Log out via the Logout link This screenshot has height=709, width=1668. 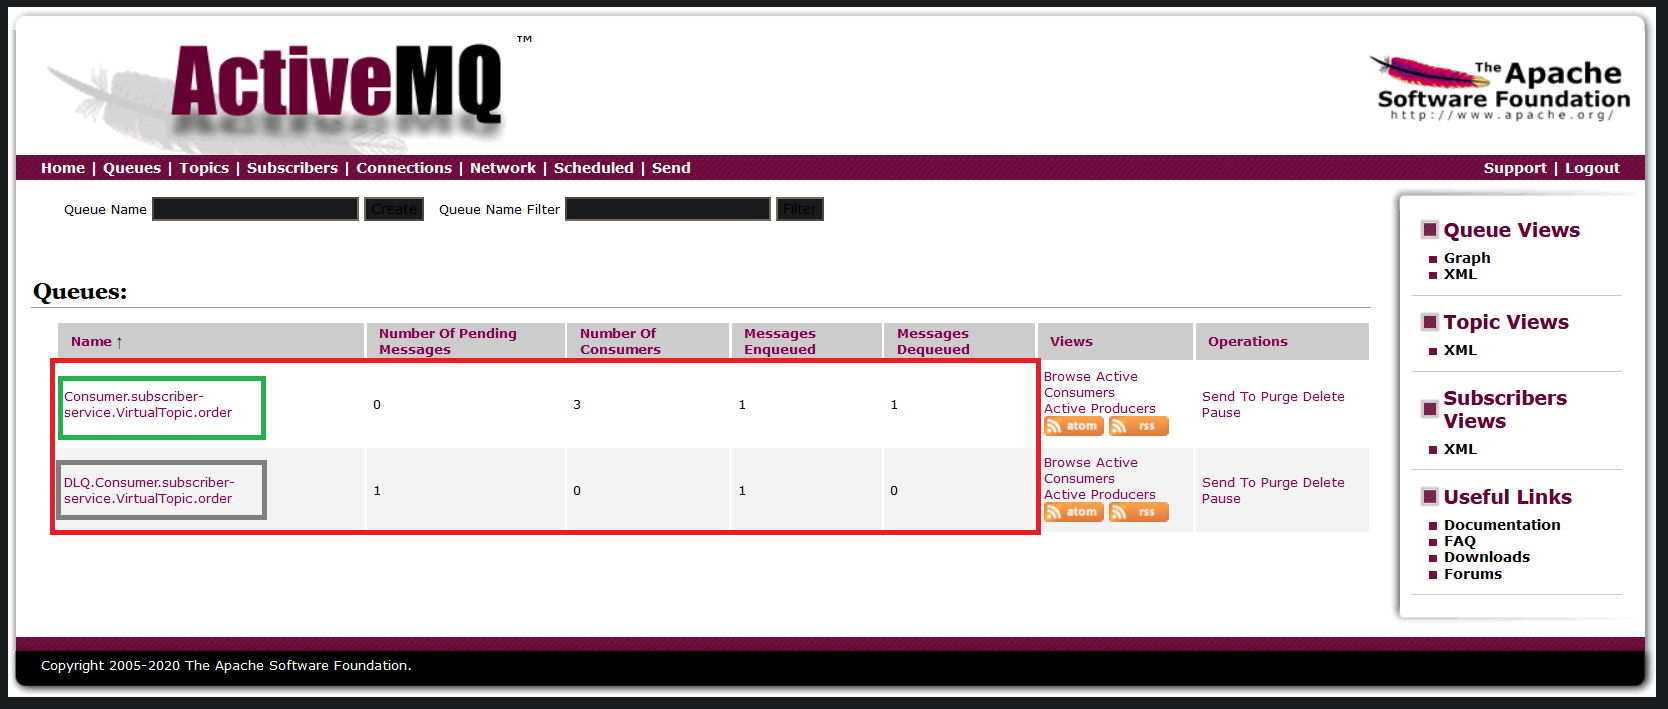click(1592, 168)
